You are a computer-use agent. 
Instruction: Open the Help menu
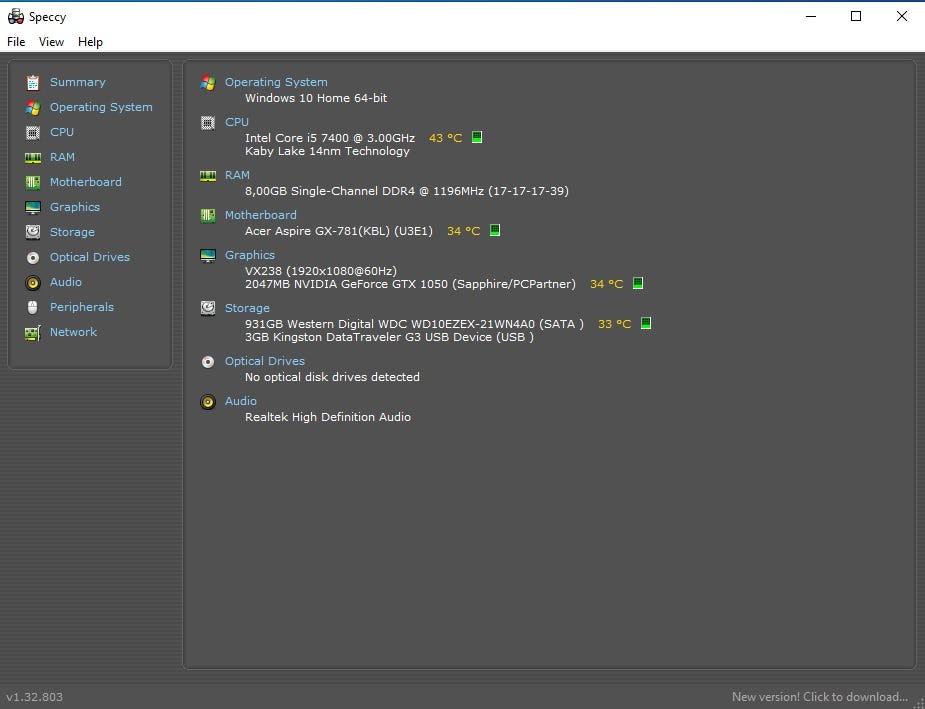click(x=90, y=42)
